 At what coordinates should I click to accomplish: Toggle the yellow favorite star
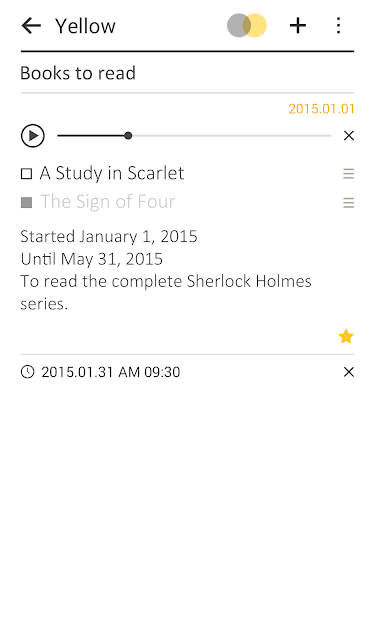click(x=346, y=337)
